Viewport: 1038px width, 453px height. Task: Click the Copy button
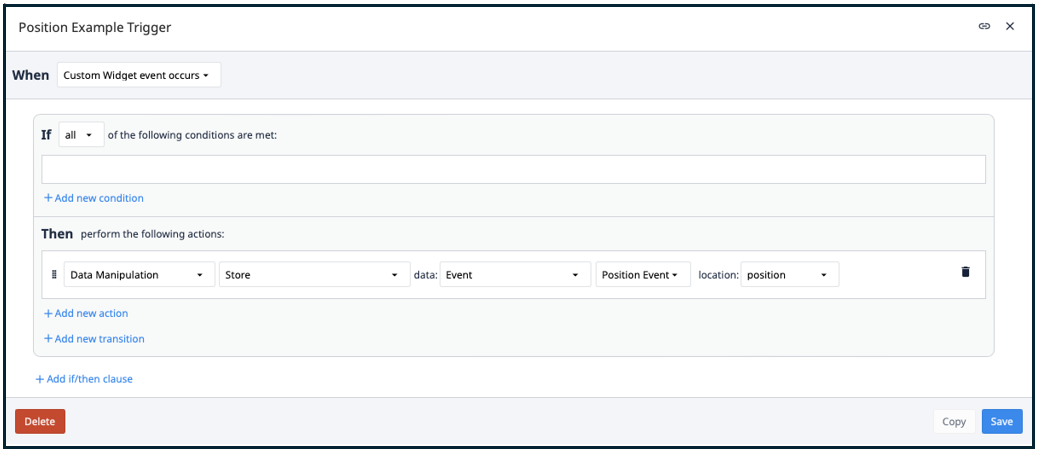[953, 421]
